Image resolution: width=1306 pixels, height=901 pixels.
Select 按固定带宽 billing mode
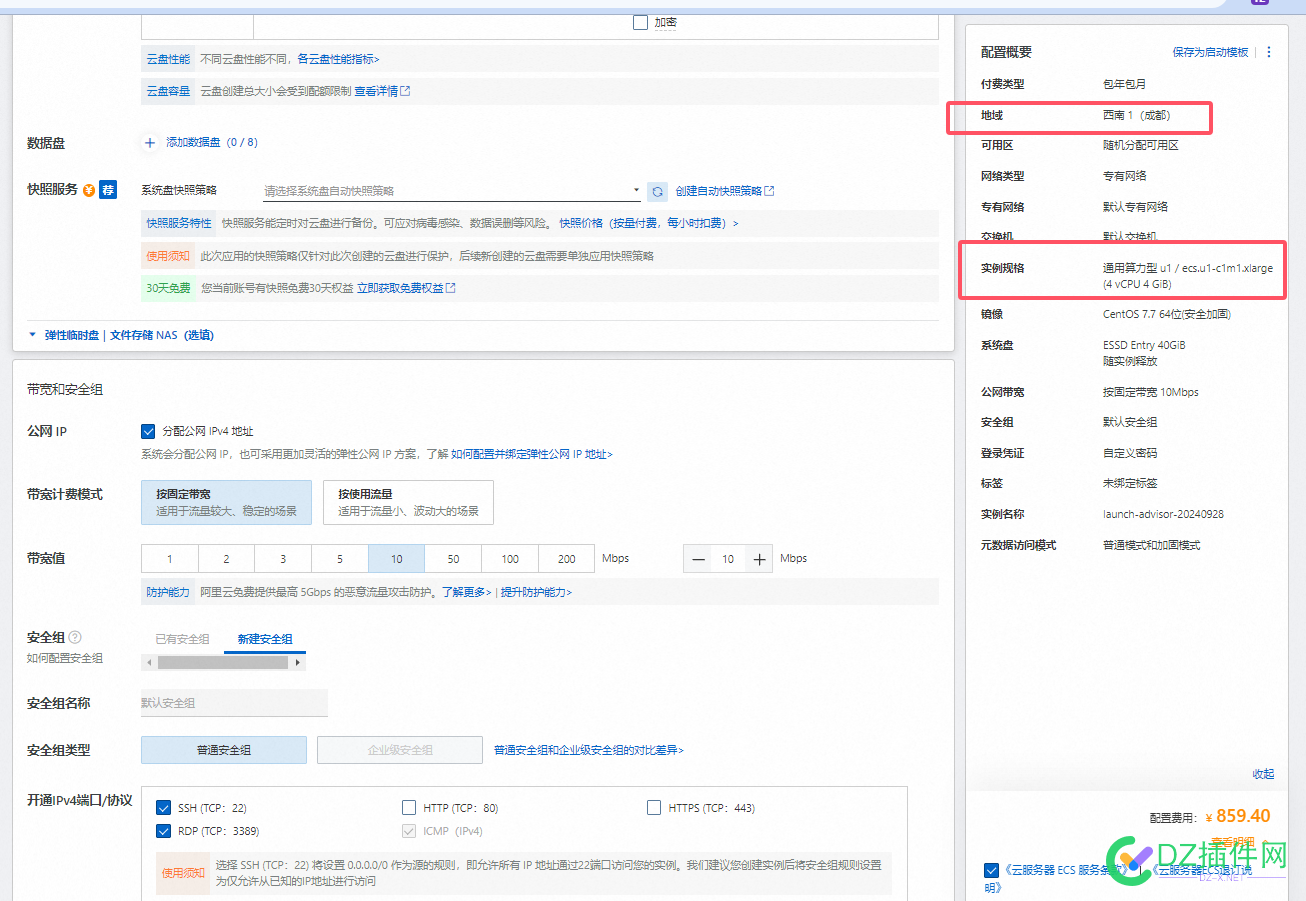coord(226,502)
